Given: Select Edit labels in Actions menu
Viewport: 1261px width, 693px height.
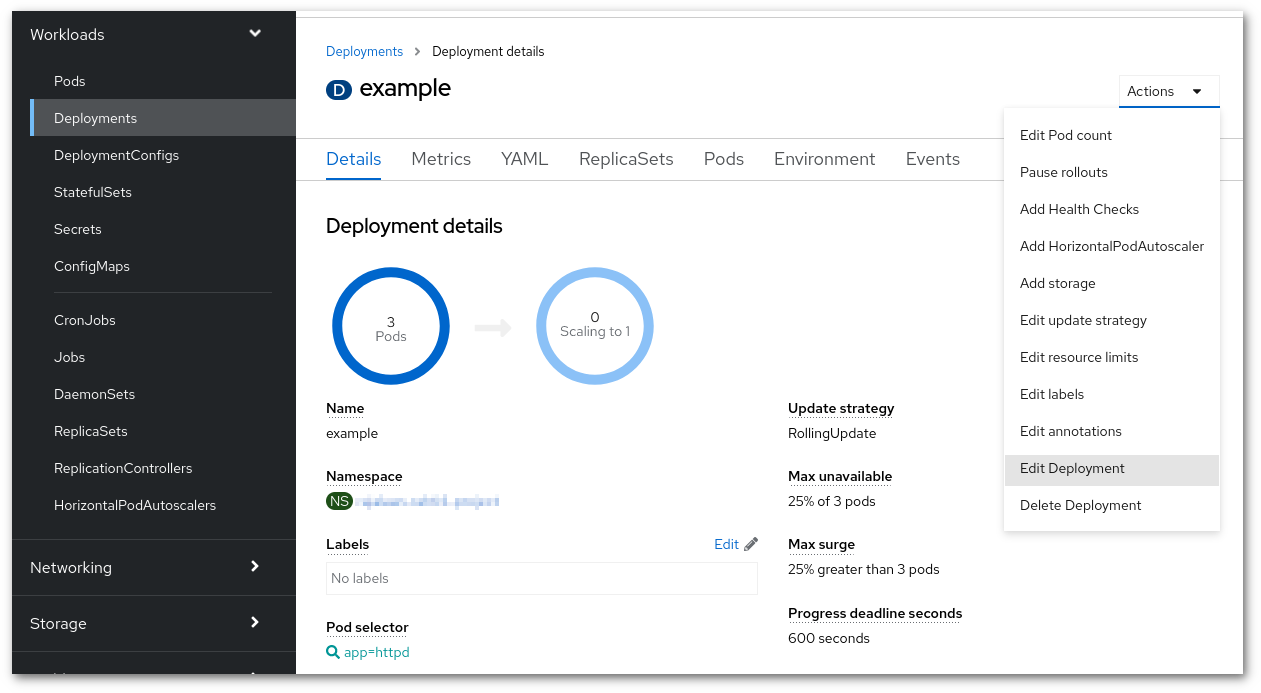Looking at the screenshot, I should tap(1112, 394).
